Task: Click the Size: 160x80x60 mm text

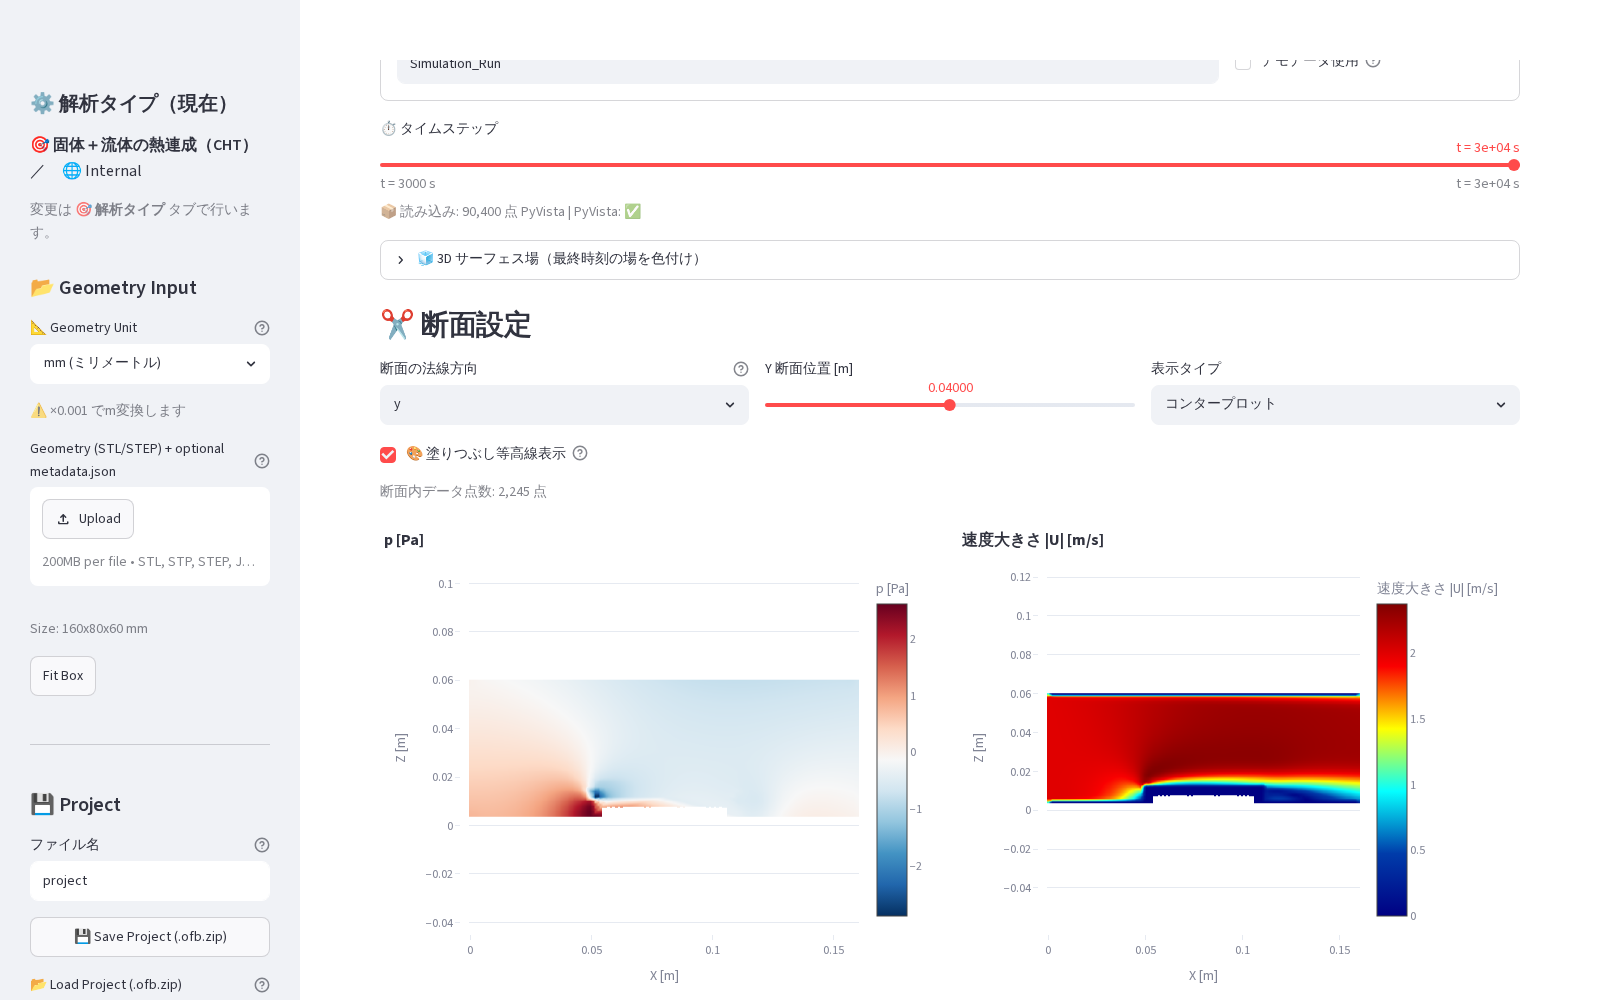Action: point(89,629)
